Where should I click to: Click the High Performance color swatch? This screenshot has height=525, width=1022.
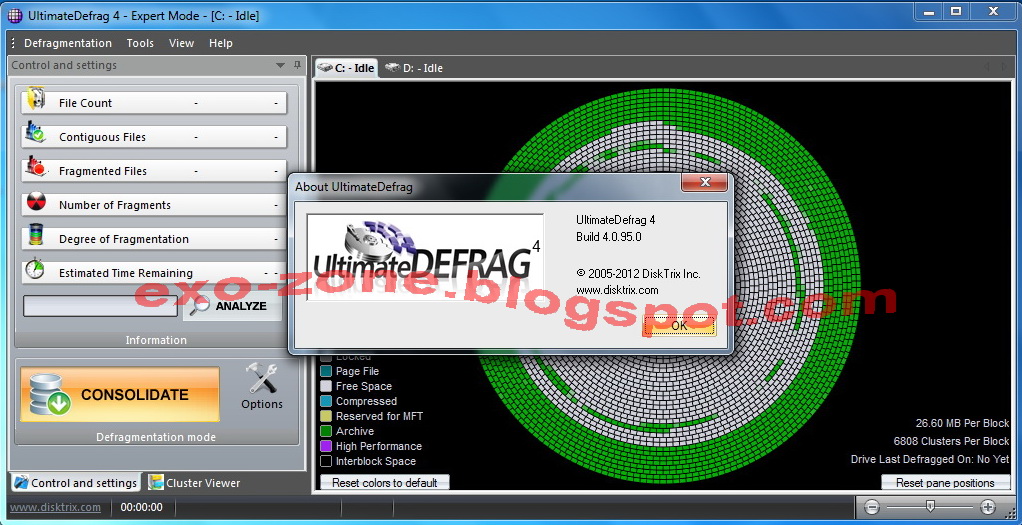click(x=326, y=446)
